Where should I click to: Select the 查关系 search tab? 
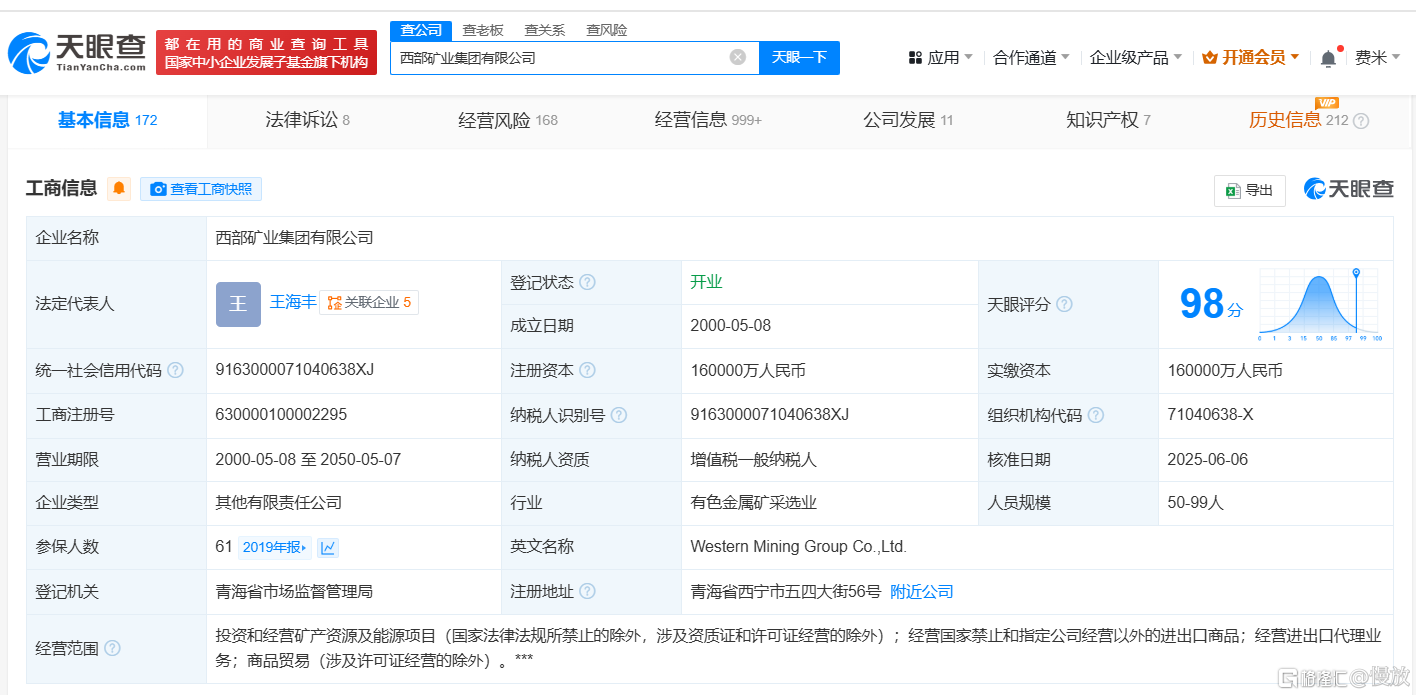click(545, 30)
